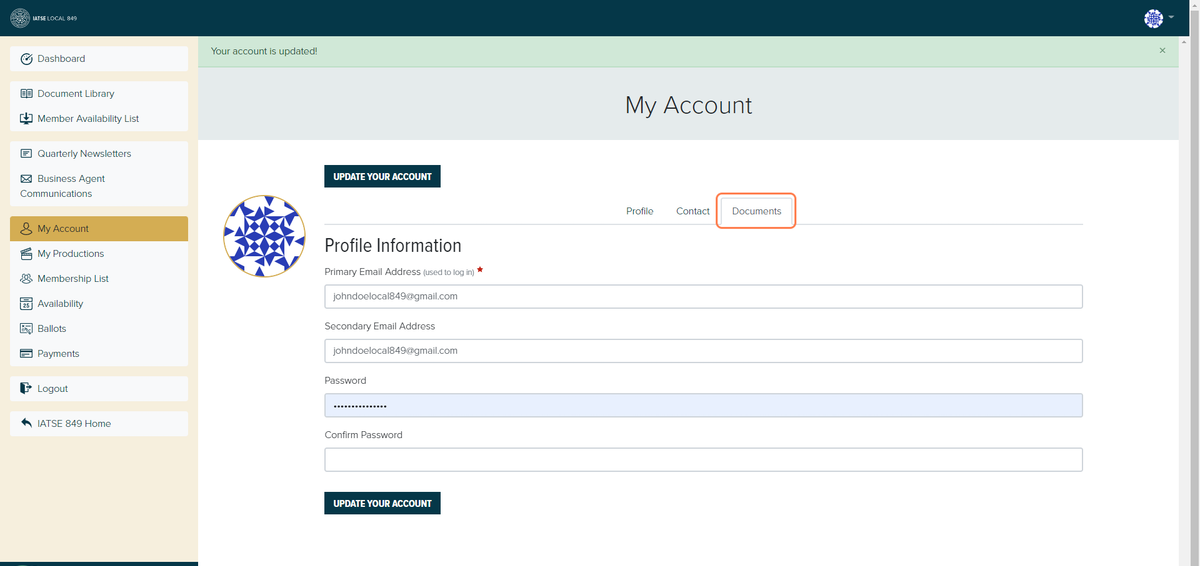Image resolution: width=1200 pixels, height=566 pixels.
Task: Switch to the Contact tab
Action: coord(692,211)
